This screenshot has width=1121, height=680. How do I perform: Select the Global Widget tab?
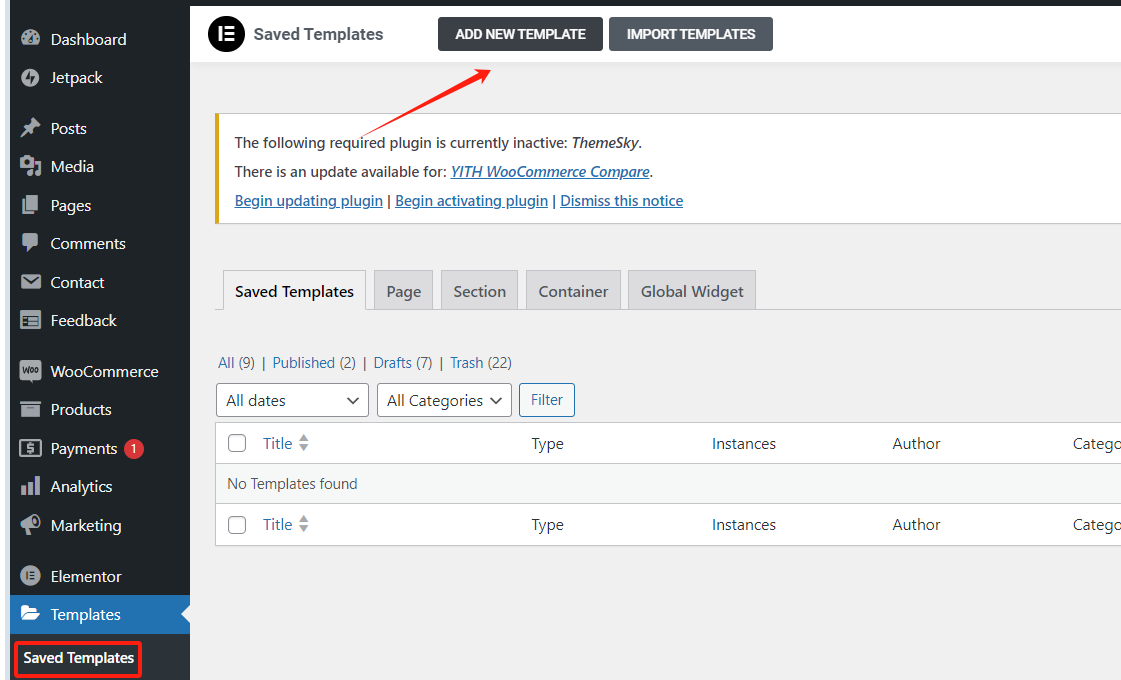tap(692, 291)
